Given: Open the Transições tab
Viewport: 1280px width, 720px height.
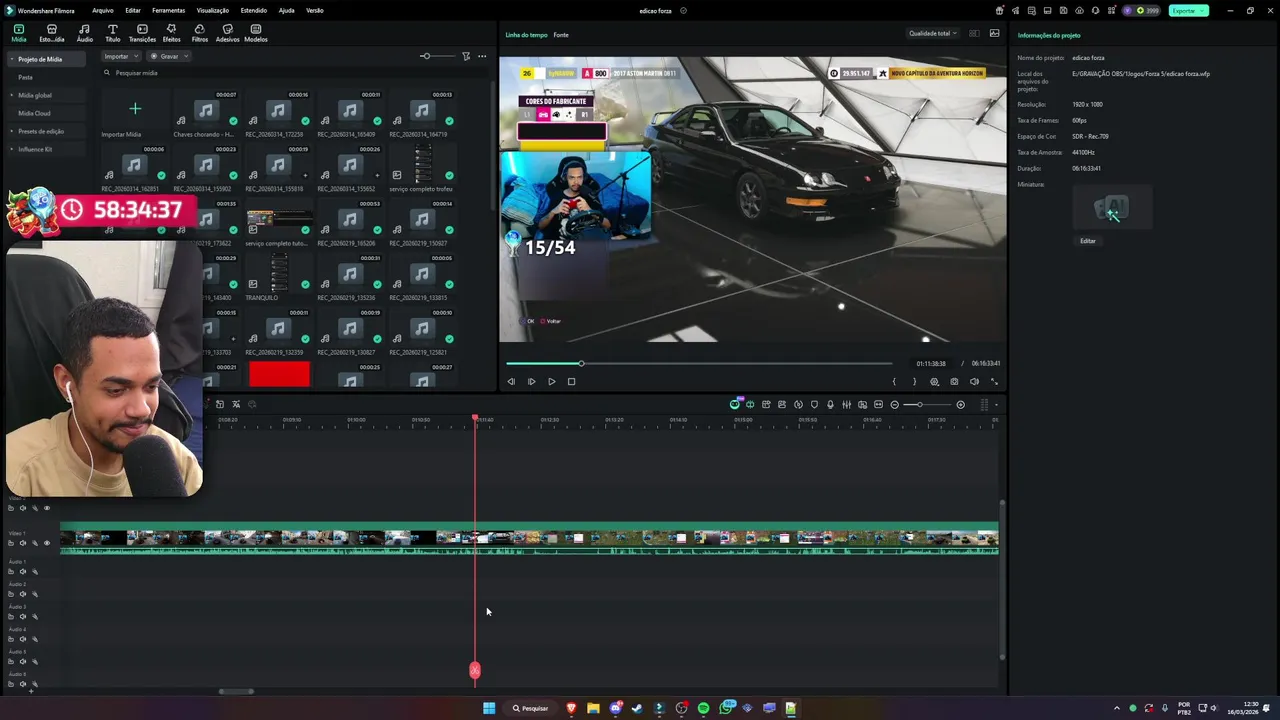Looking at the screenshot, I should click(142, 33).
